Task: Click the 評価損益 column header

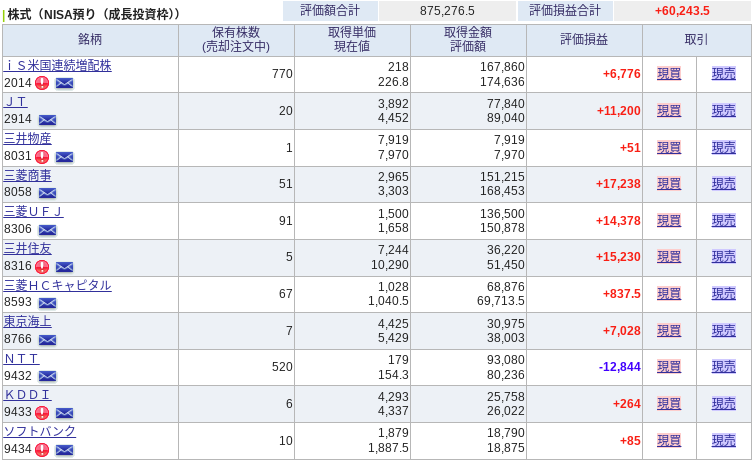Action: [x=584, y=40]
